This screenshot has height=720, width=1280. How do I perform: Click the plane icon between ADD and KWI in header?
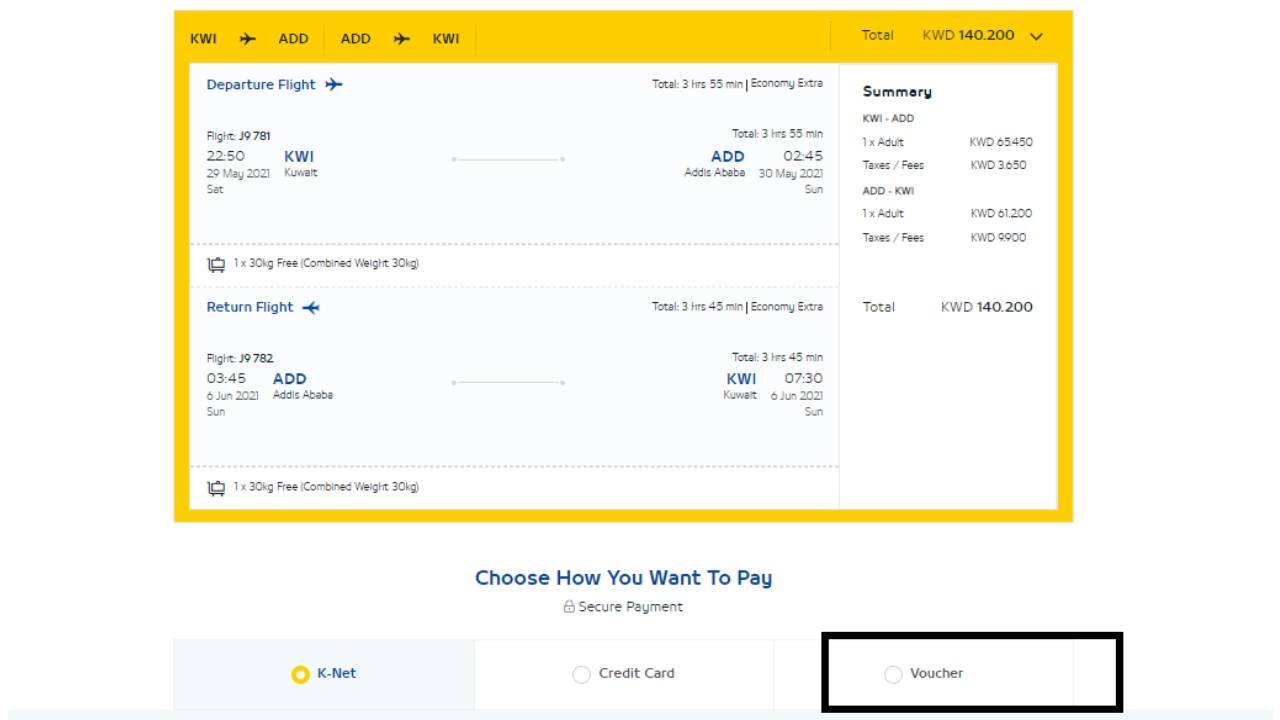(402, 39)
